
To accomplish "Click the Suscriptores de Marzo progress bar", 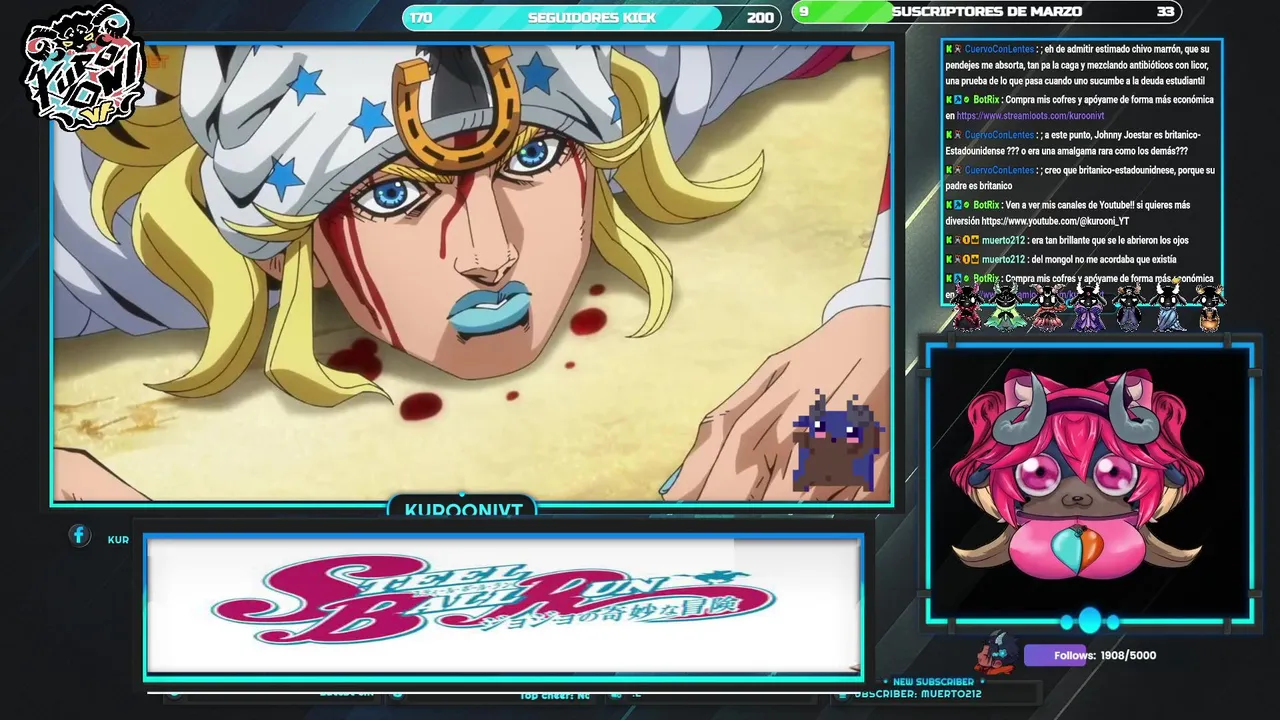I will coord(986,12).
